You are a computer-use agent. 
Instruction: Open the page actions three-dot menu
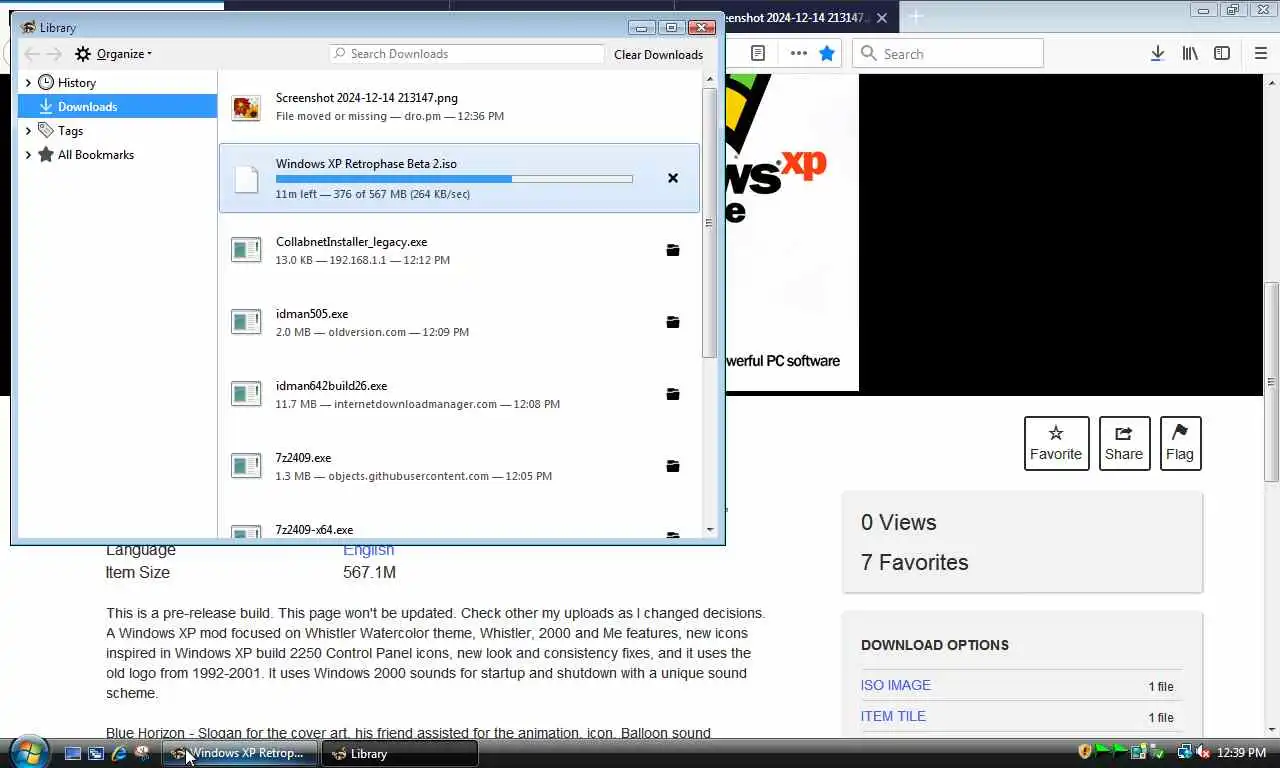tap(798, 54)
